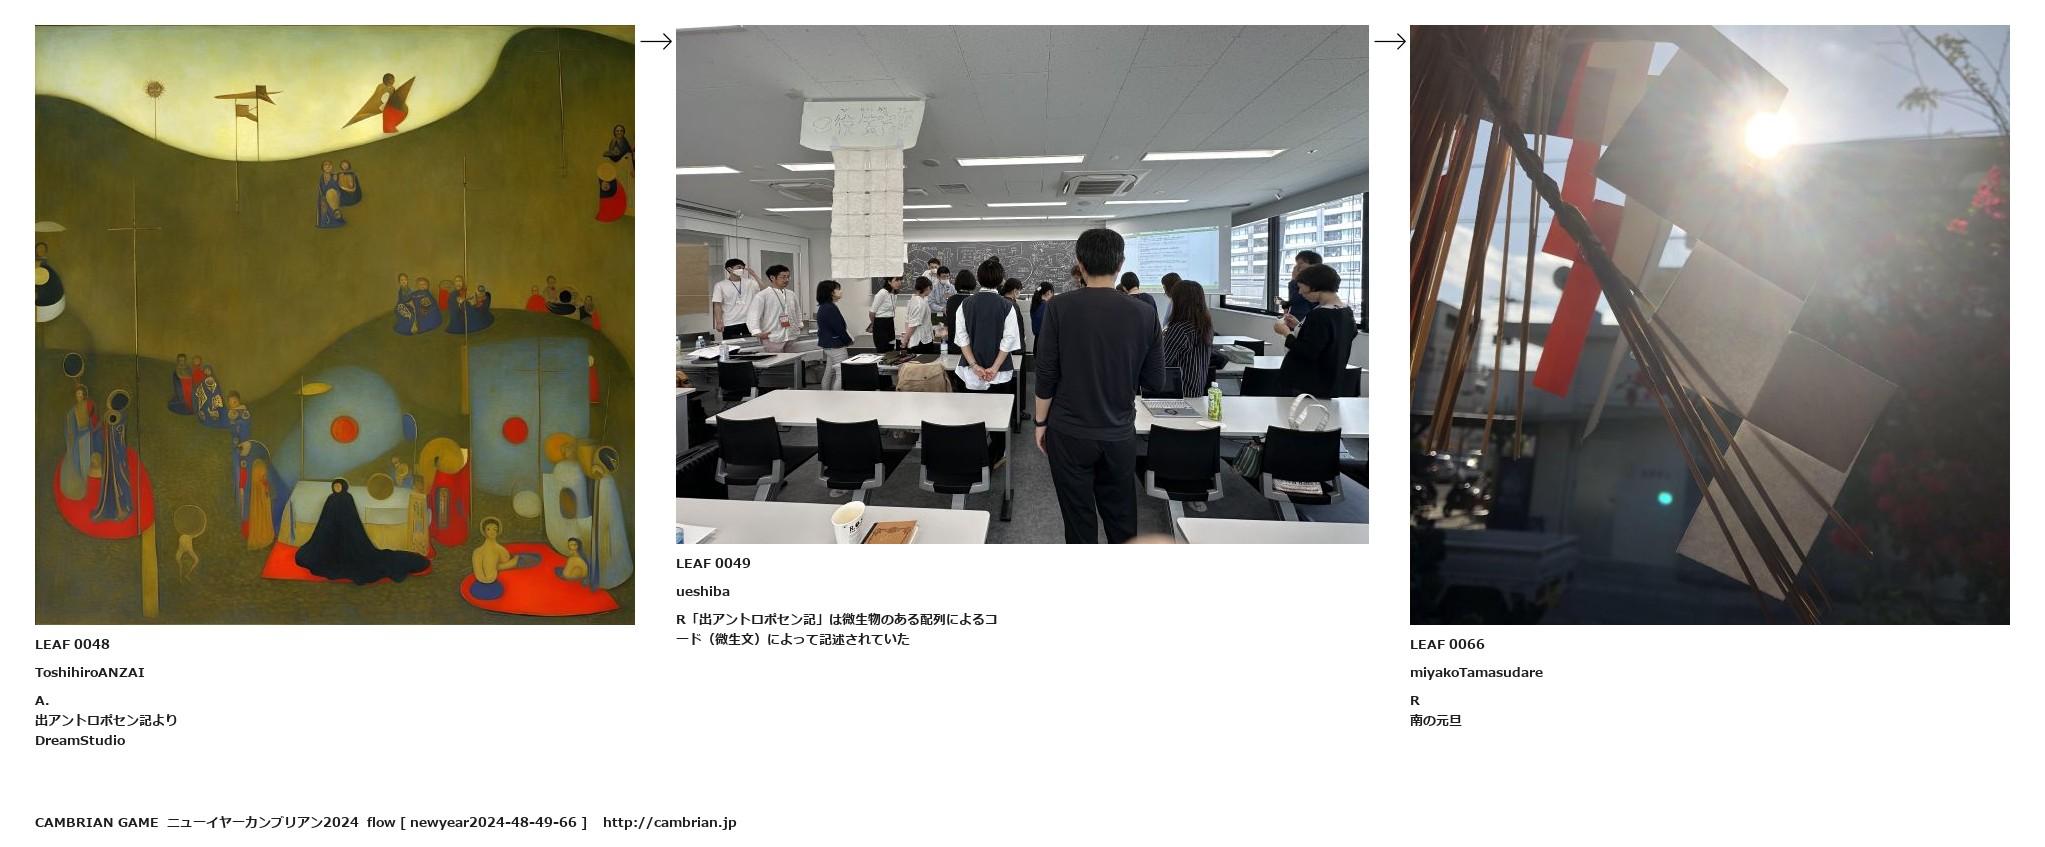Click the LEAF 0049 label
Viewport: 2045px width, 847px height.
[x=713, y=563]
